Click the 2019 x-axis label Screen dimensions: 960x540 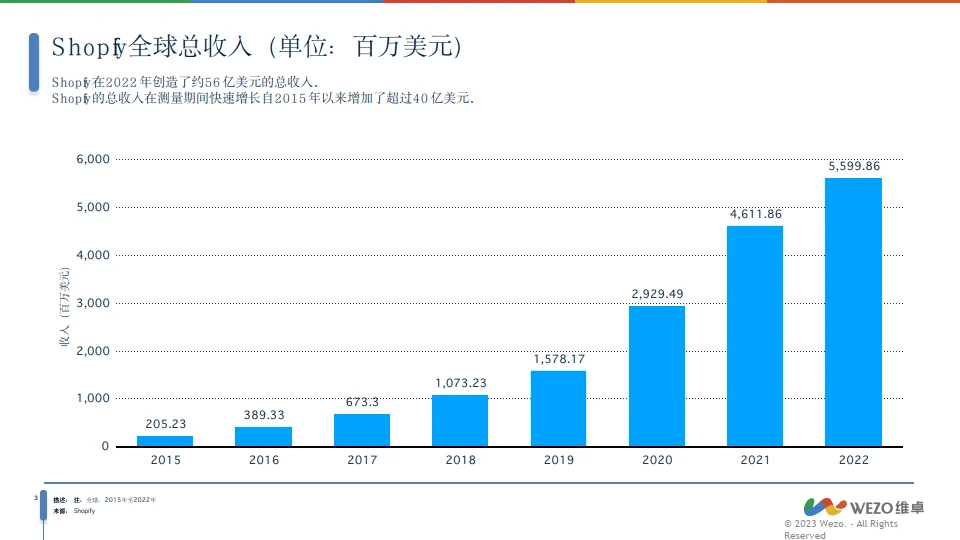point(559,460)
